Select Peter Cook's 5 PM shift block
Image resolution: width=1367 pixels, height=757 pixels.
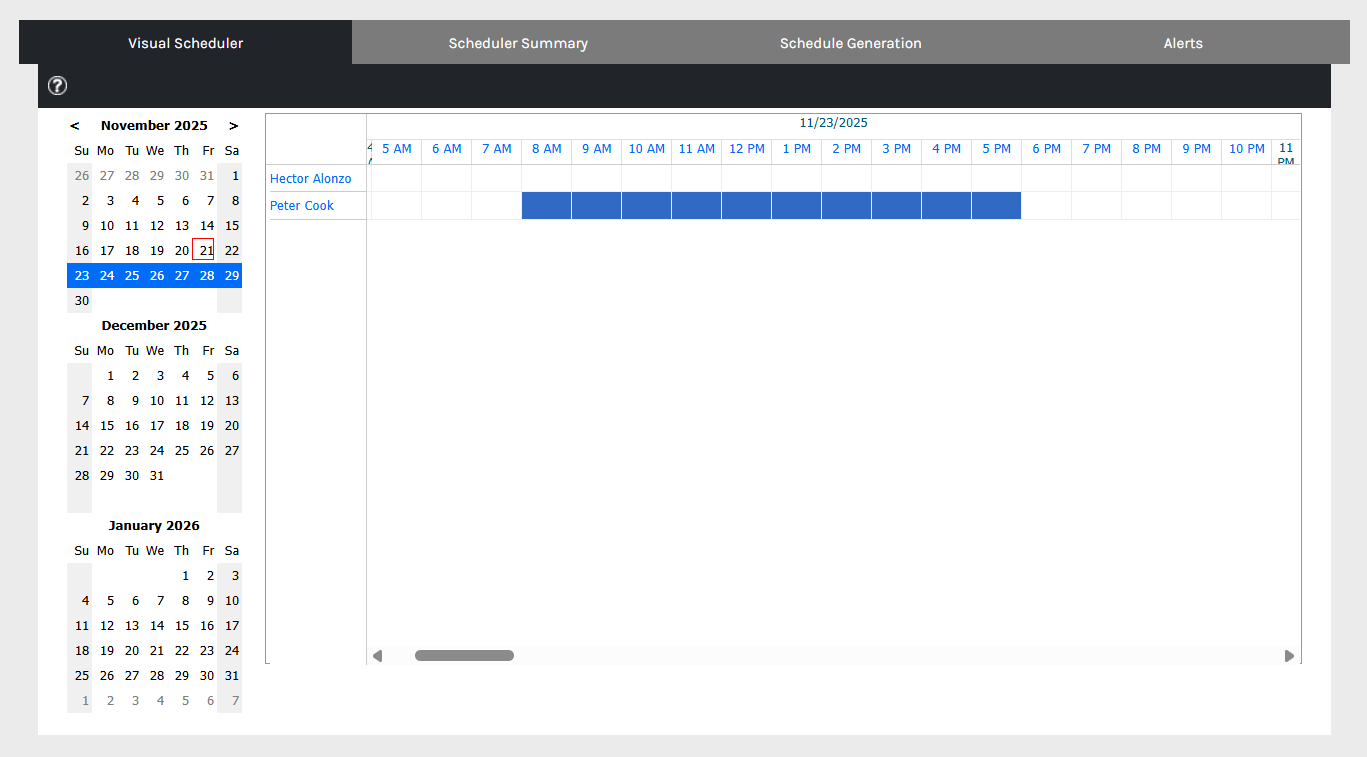997,206
